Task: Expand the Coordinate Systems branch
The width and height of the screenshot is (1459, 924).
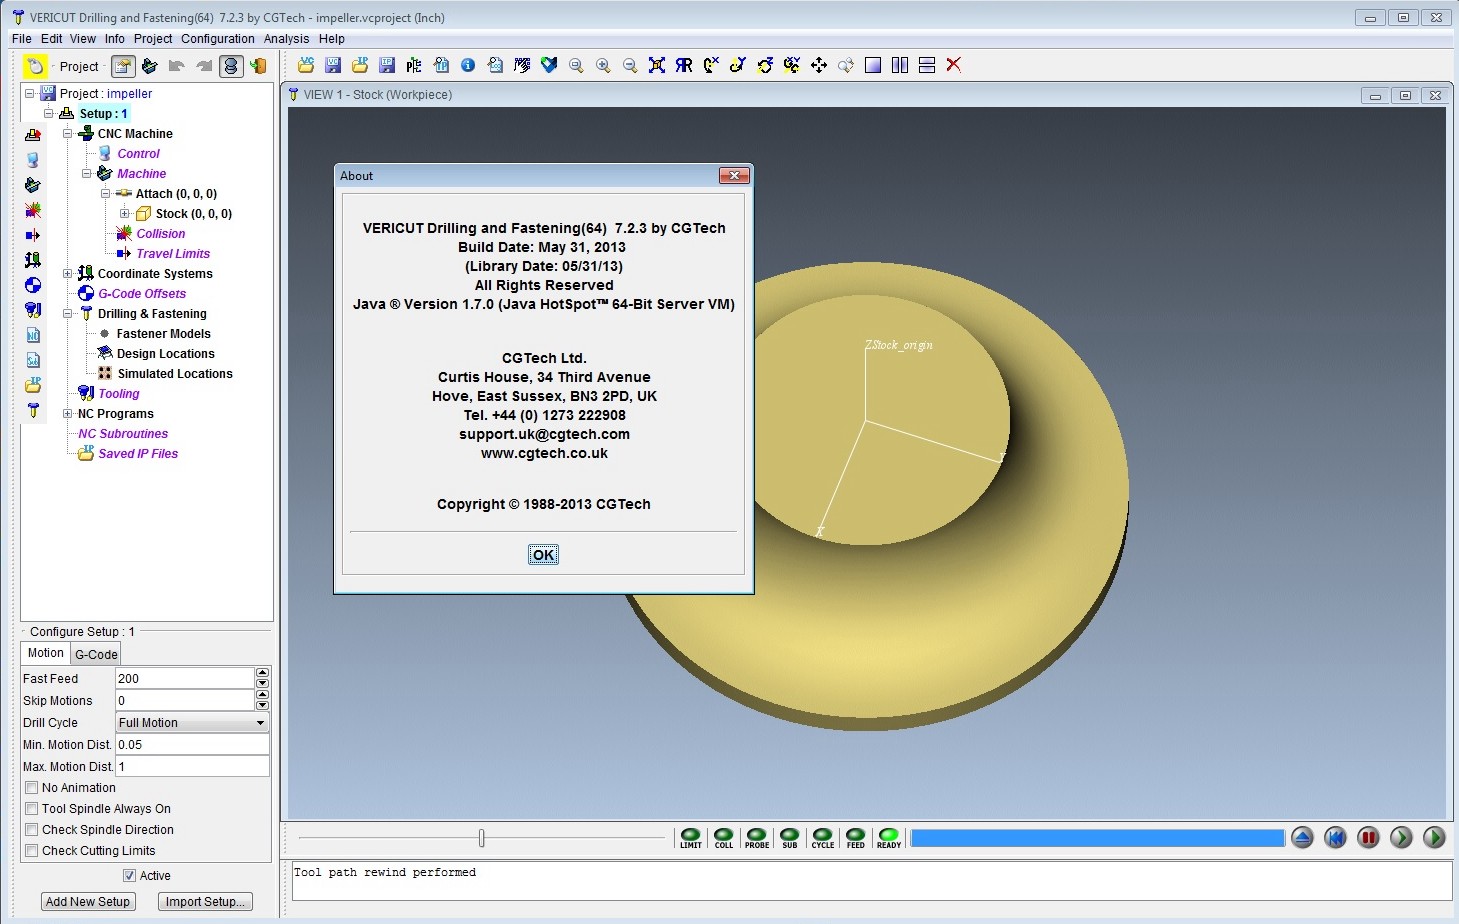Action: point(68,274)
